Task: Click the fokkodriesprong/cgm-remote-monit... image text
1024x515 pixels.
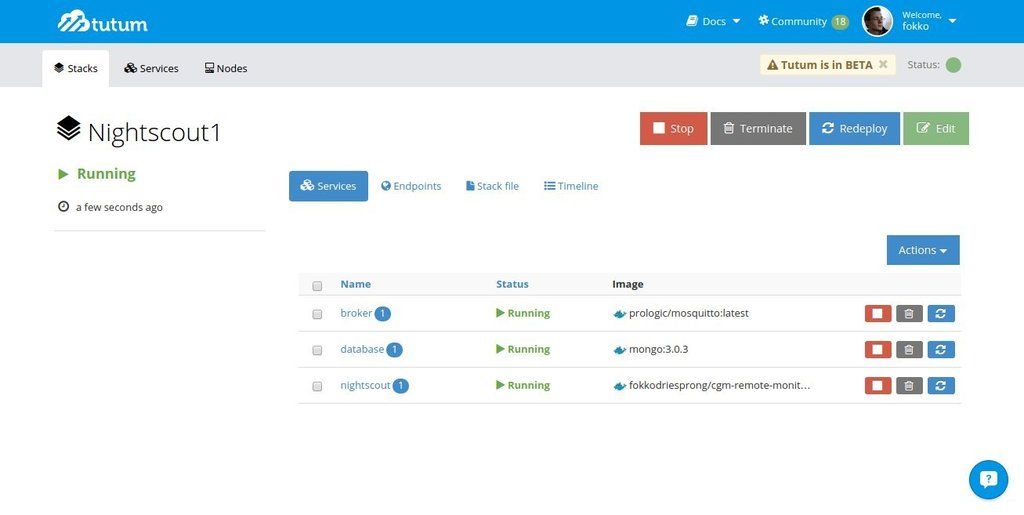Action: point(720,385)
